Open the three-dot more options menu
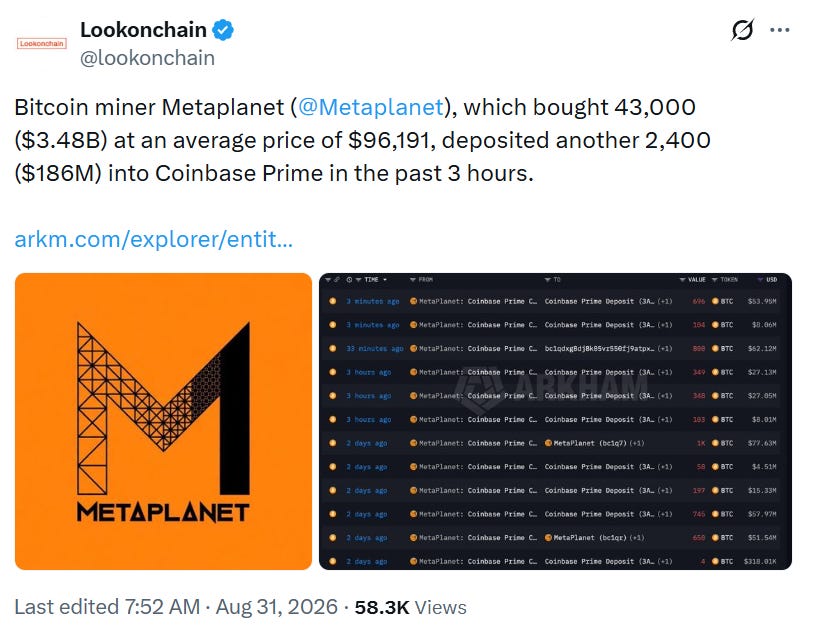 pos(780,30)
